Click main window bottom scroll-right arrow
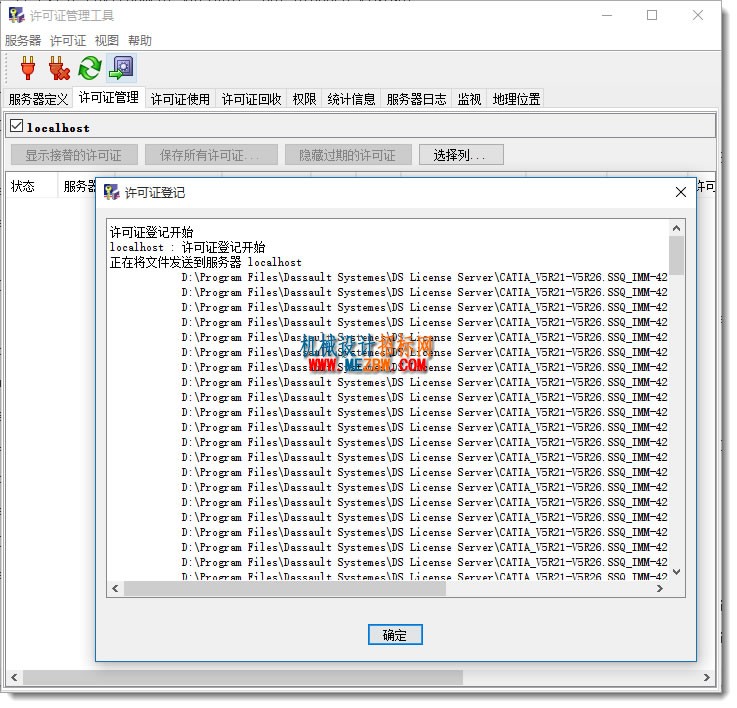 point(707,678)
